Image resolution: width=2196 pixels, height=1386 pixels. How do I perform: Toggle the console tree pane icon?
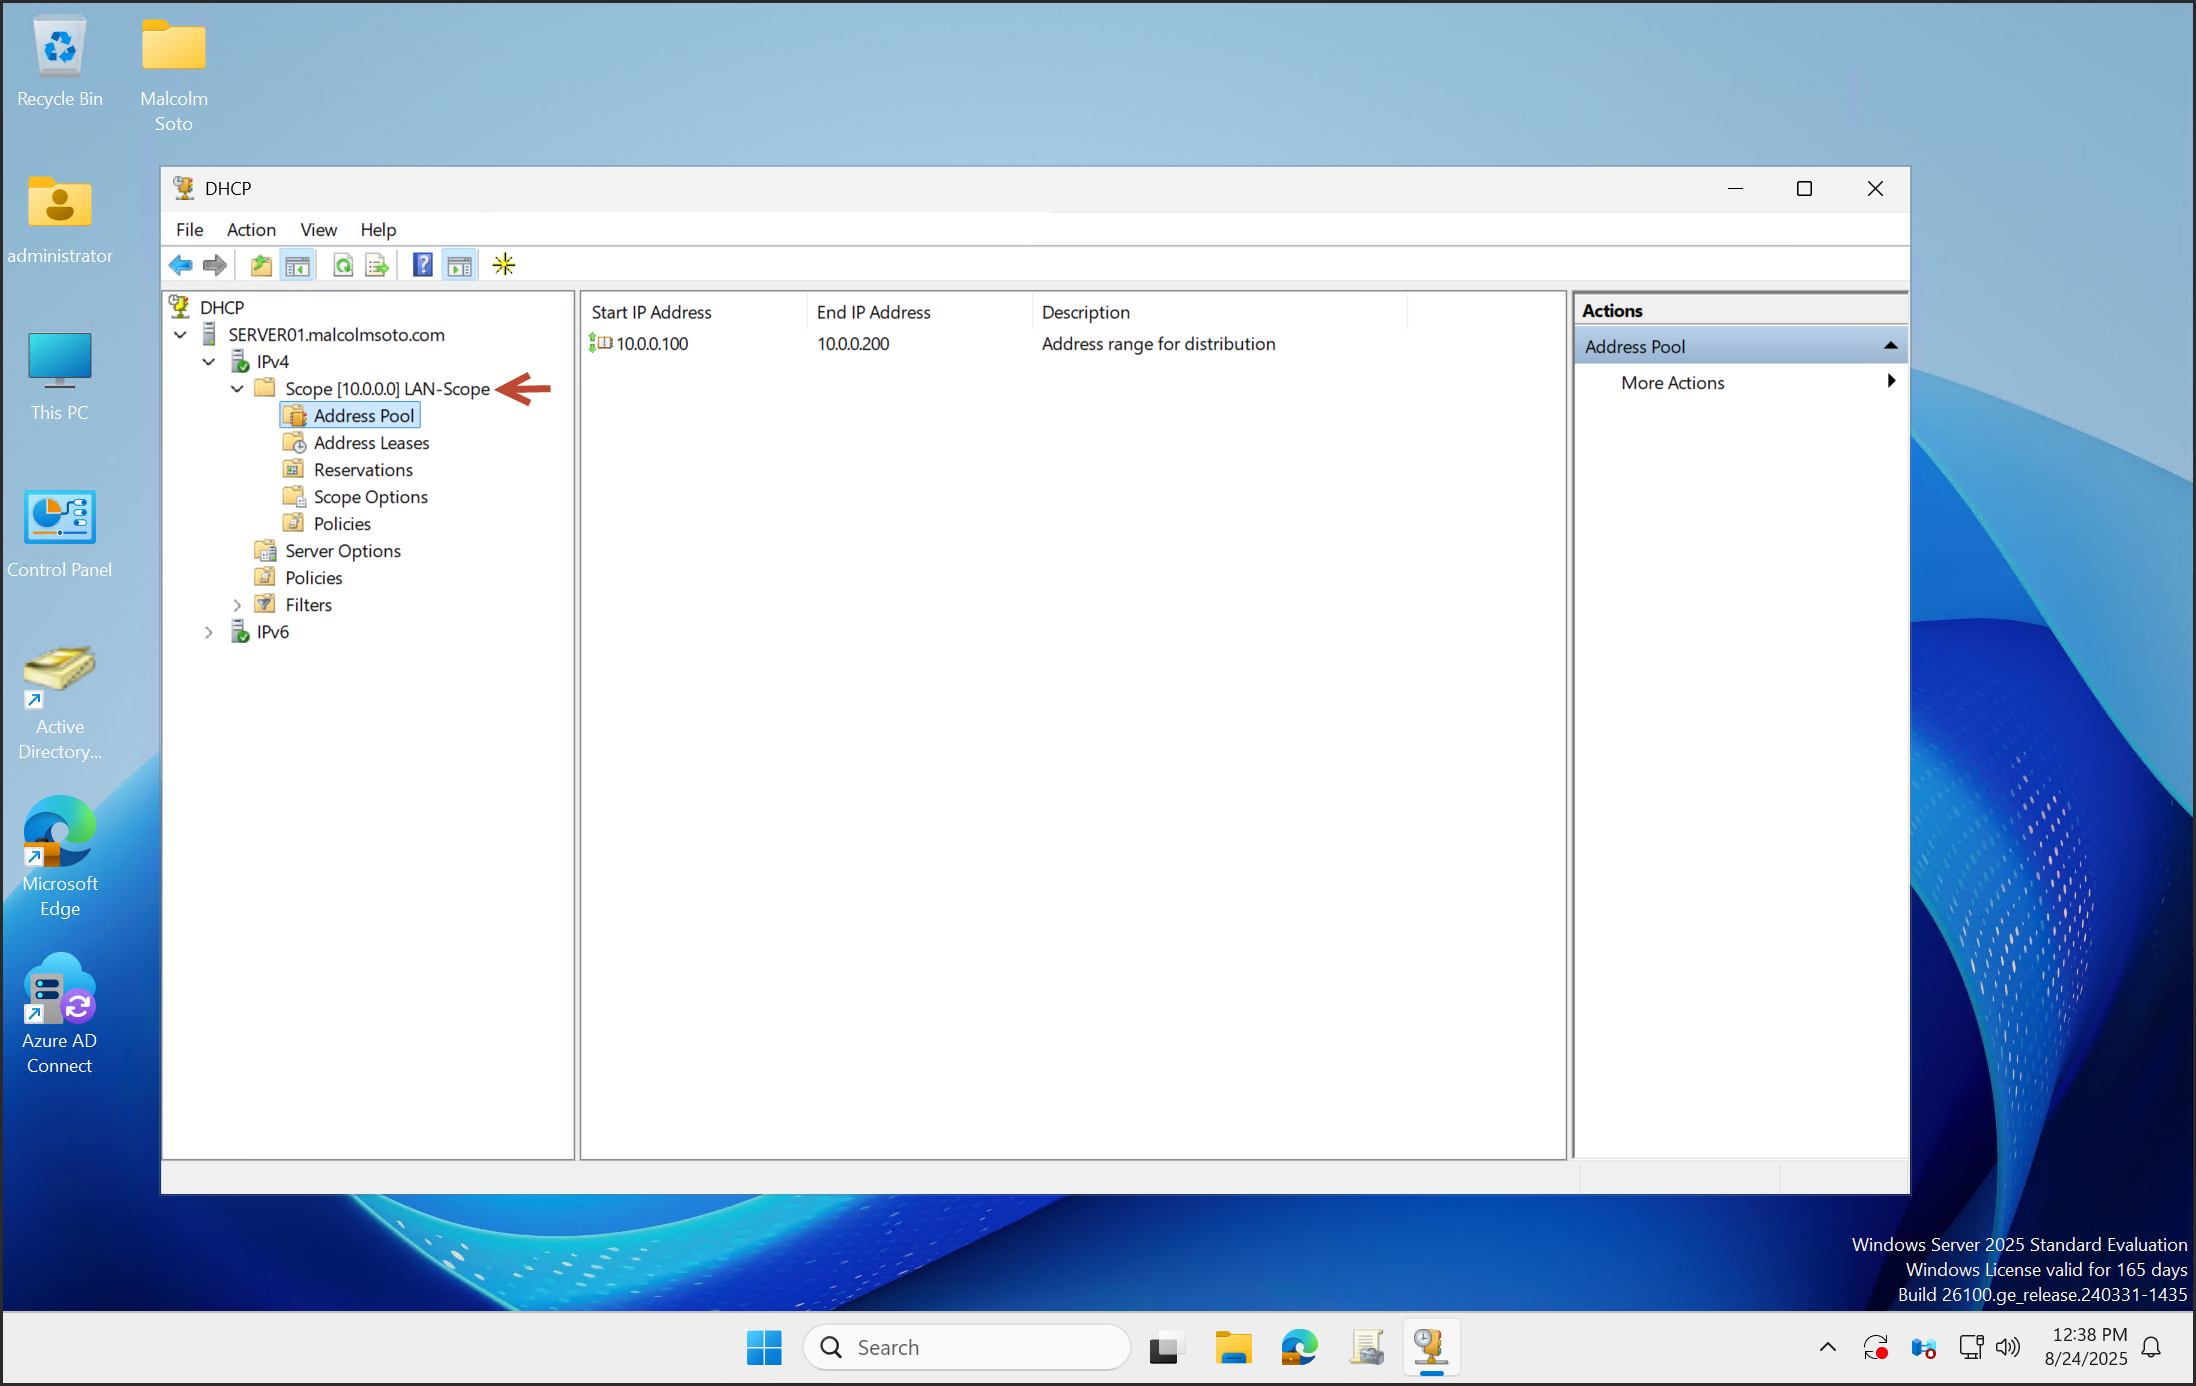click(x=297, y=264)
